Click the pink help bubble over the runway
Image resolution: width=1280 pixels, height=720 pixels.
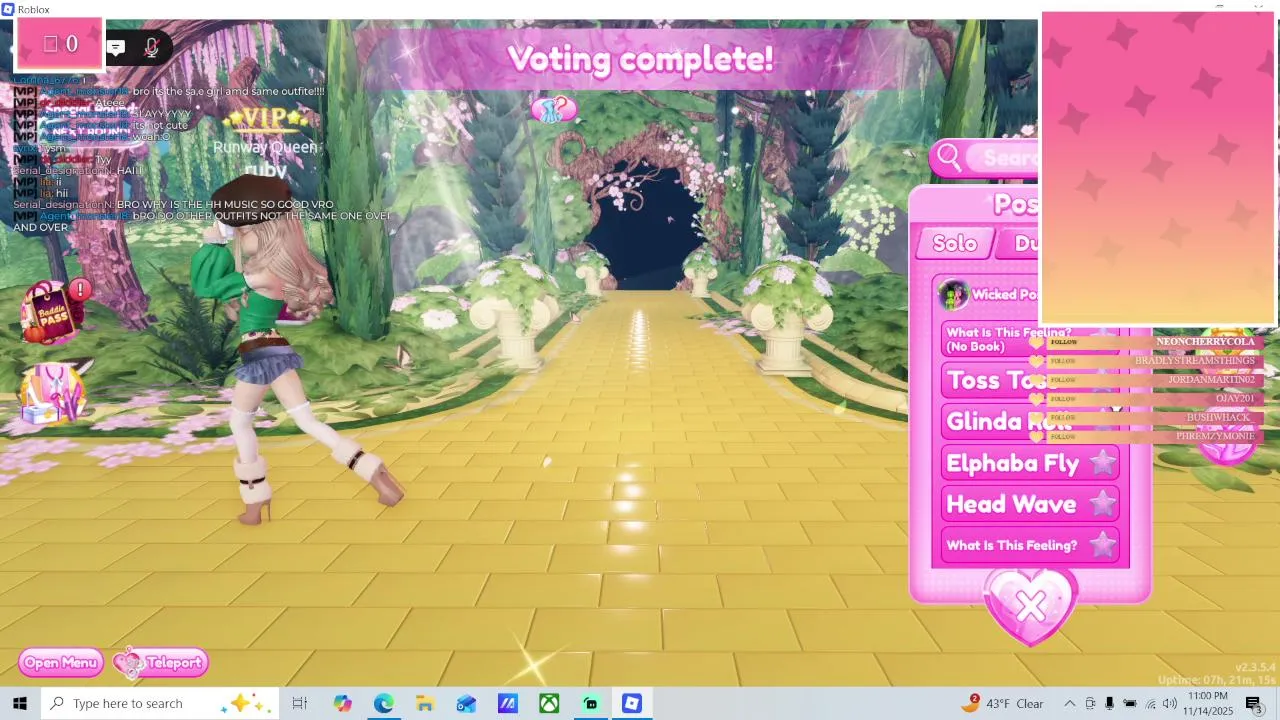coord(553,108)
